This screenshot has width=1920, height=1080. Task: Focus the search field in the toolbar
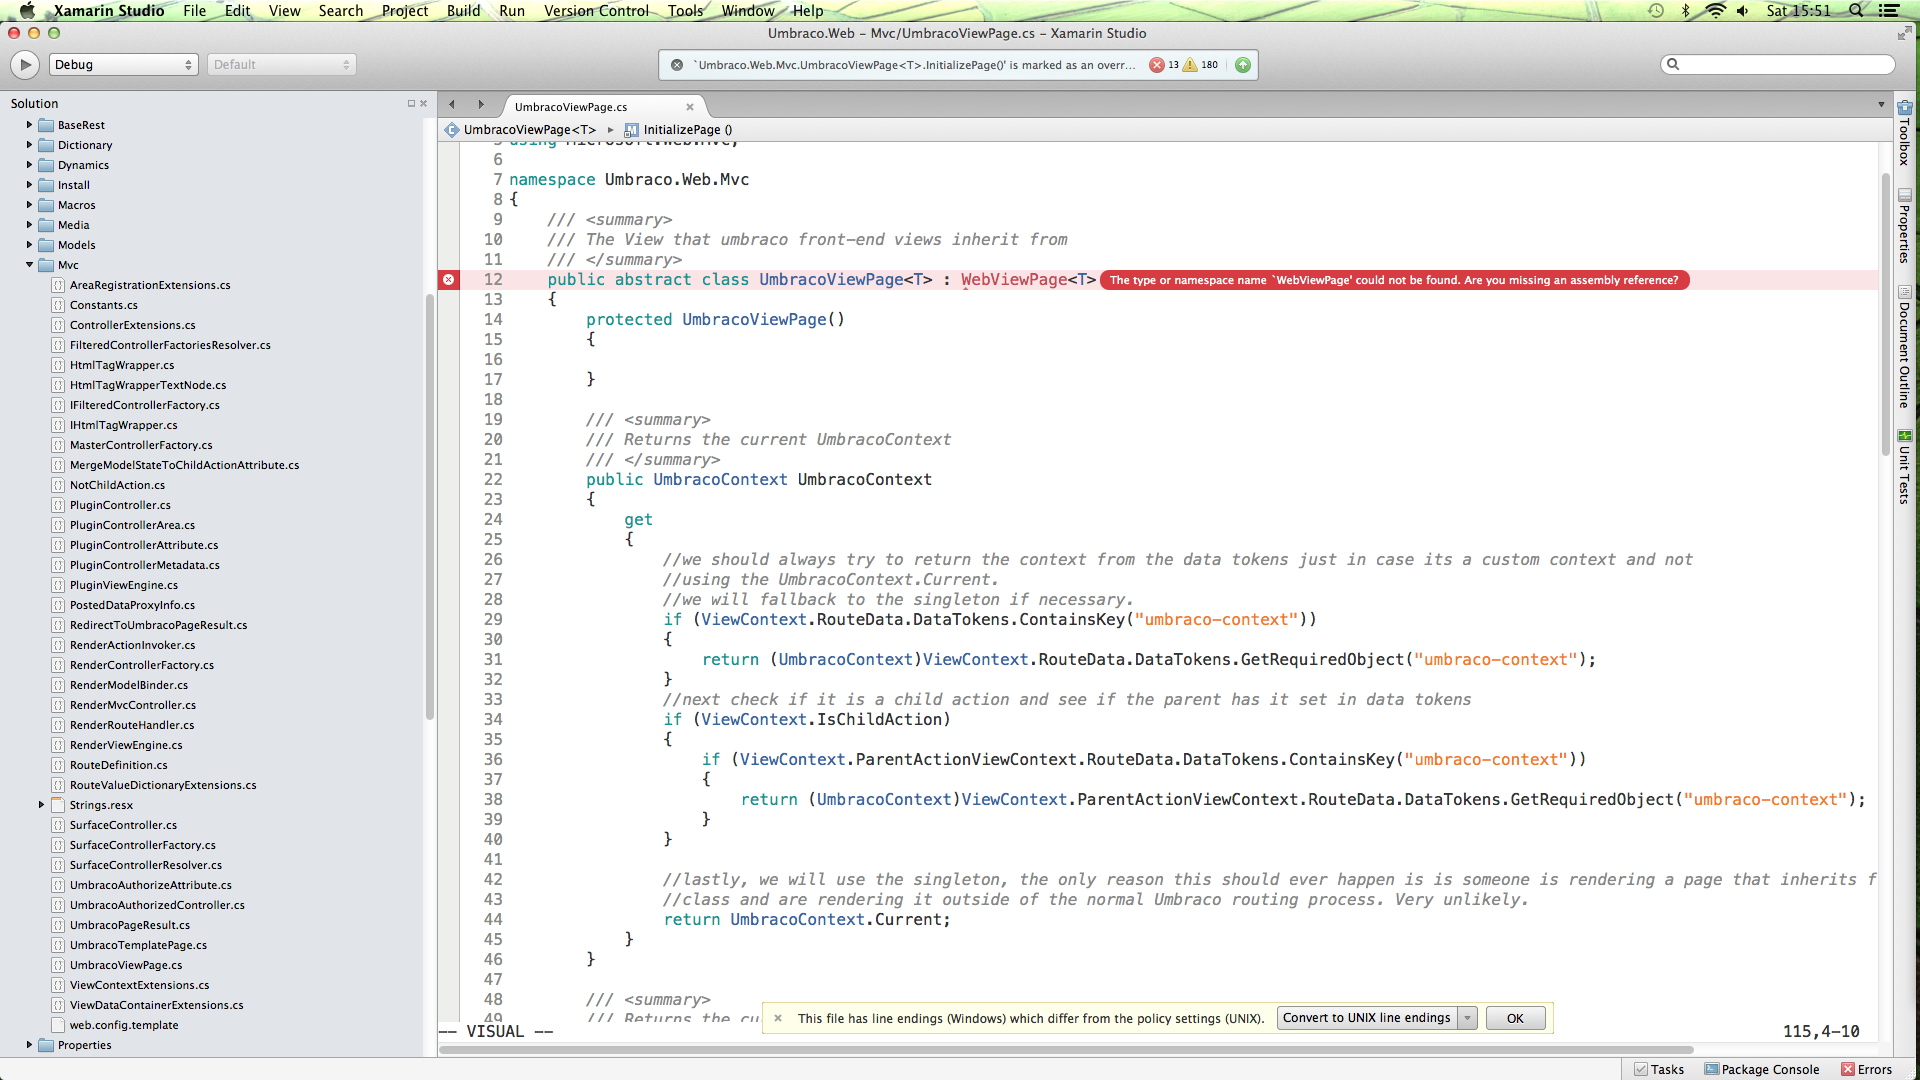click(1778, 64)
